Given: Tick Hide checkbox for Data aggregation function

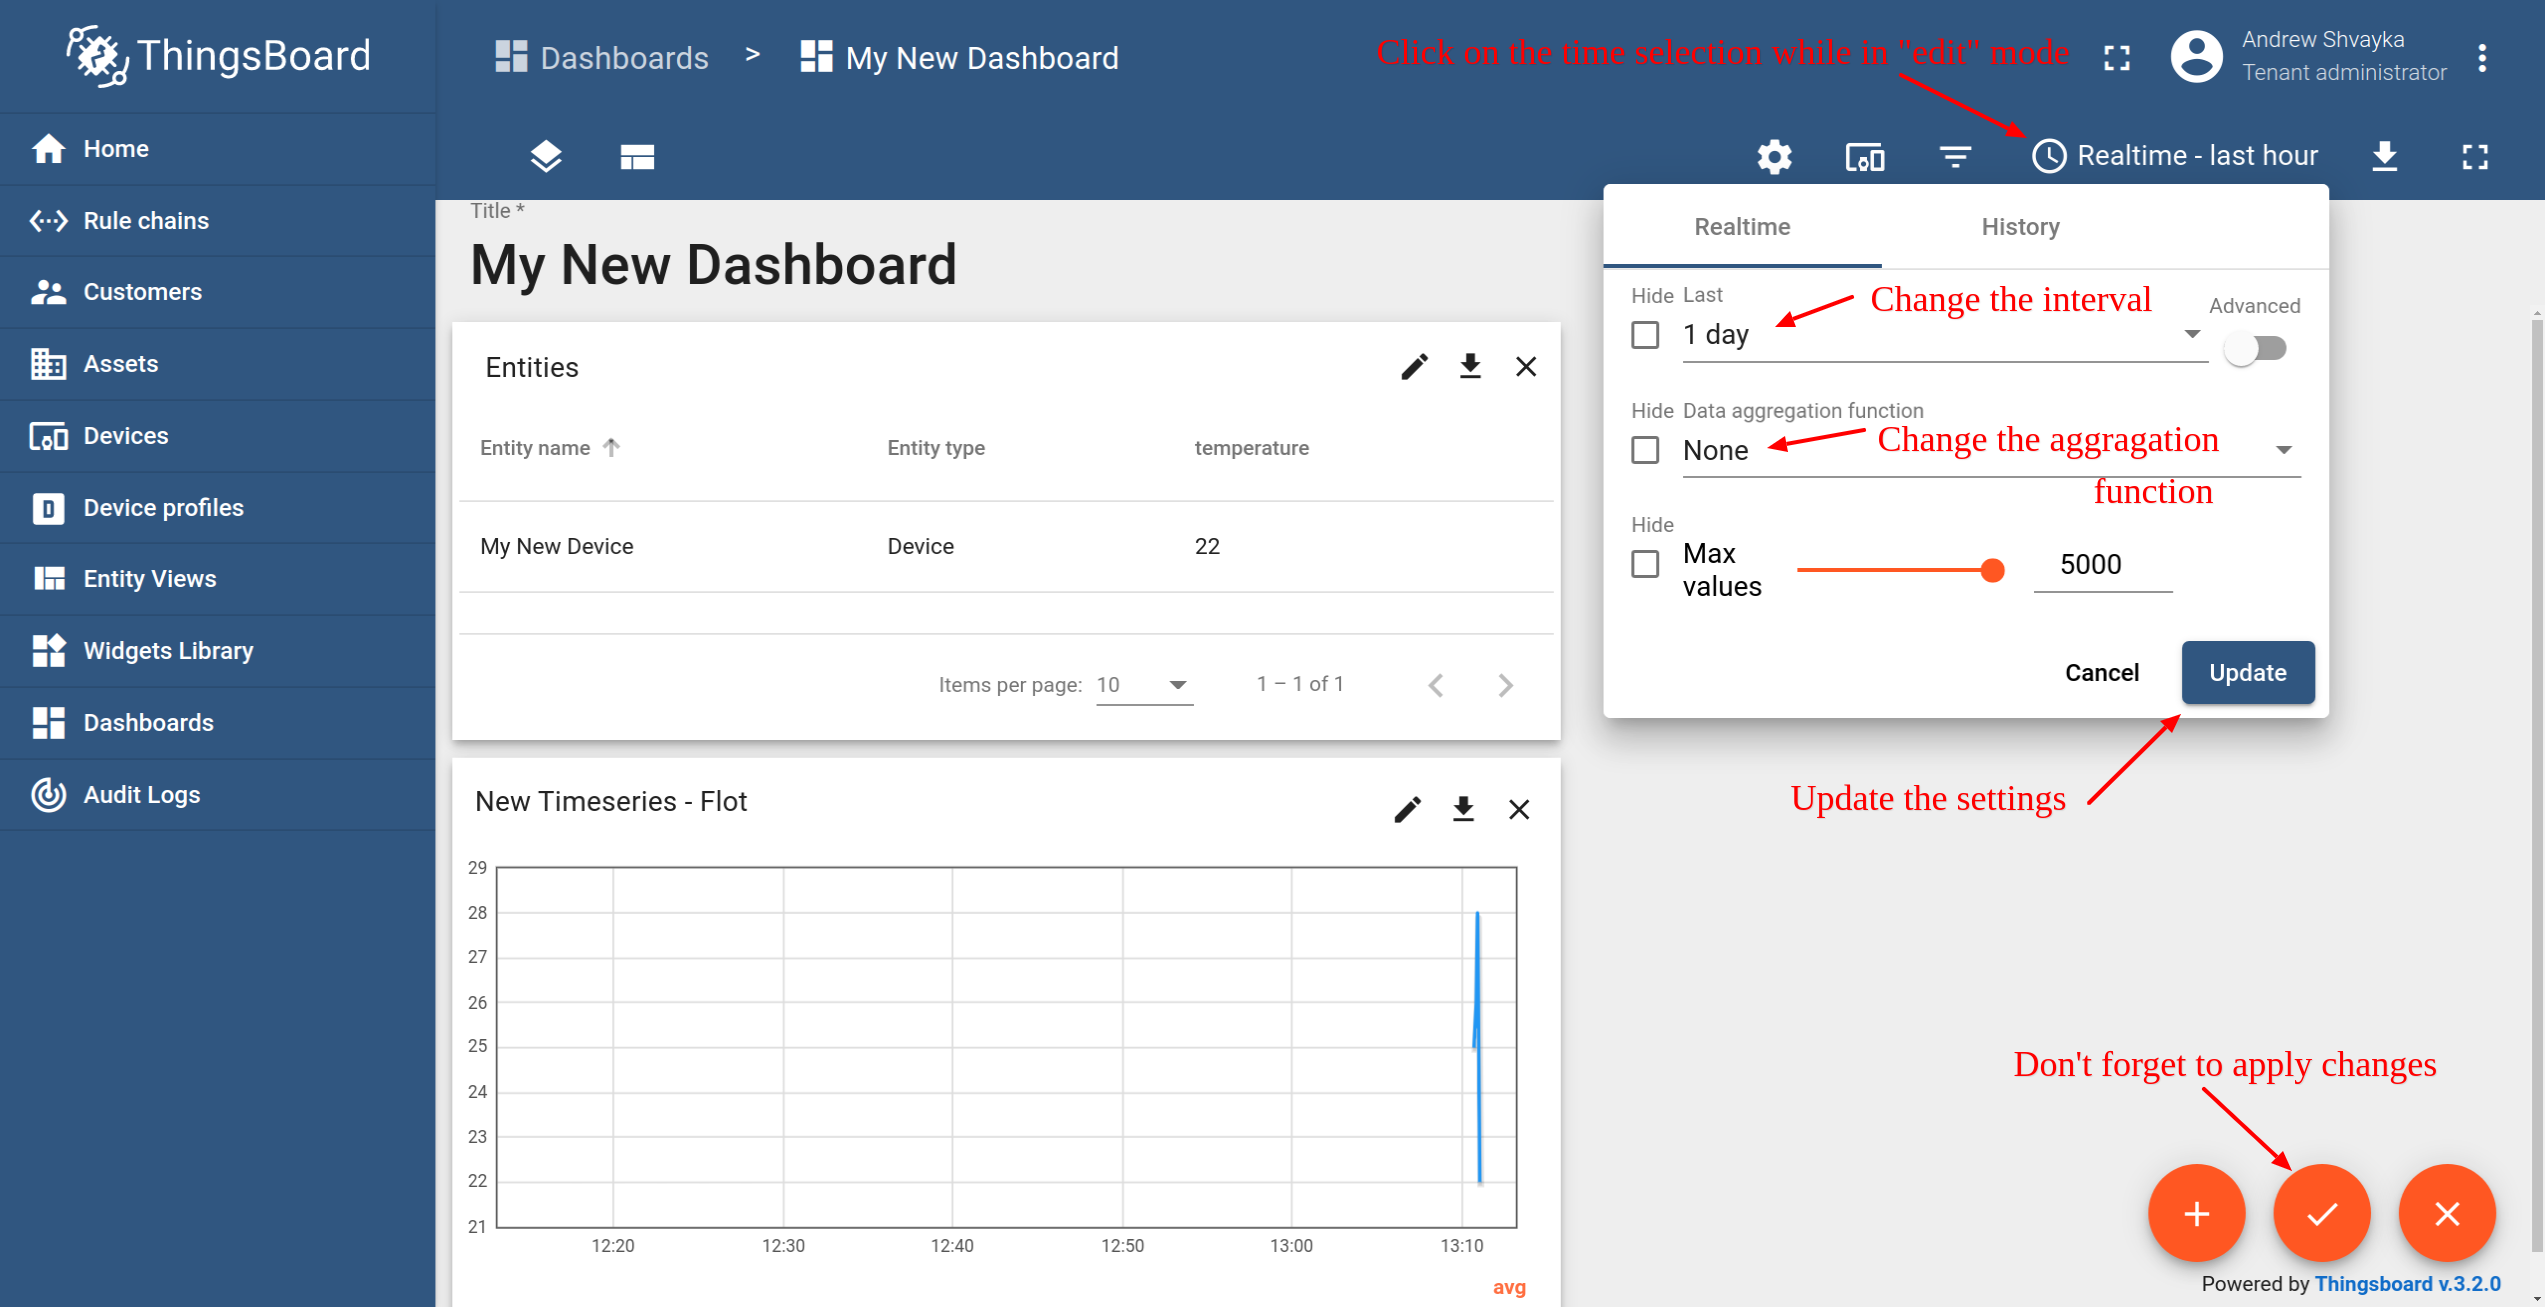Looking at the screenshot, I should [x=1645, y=450].
